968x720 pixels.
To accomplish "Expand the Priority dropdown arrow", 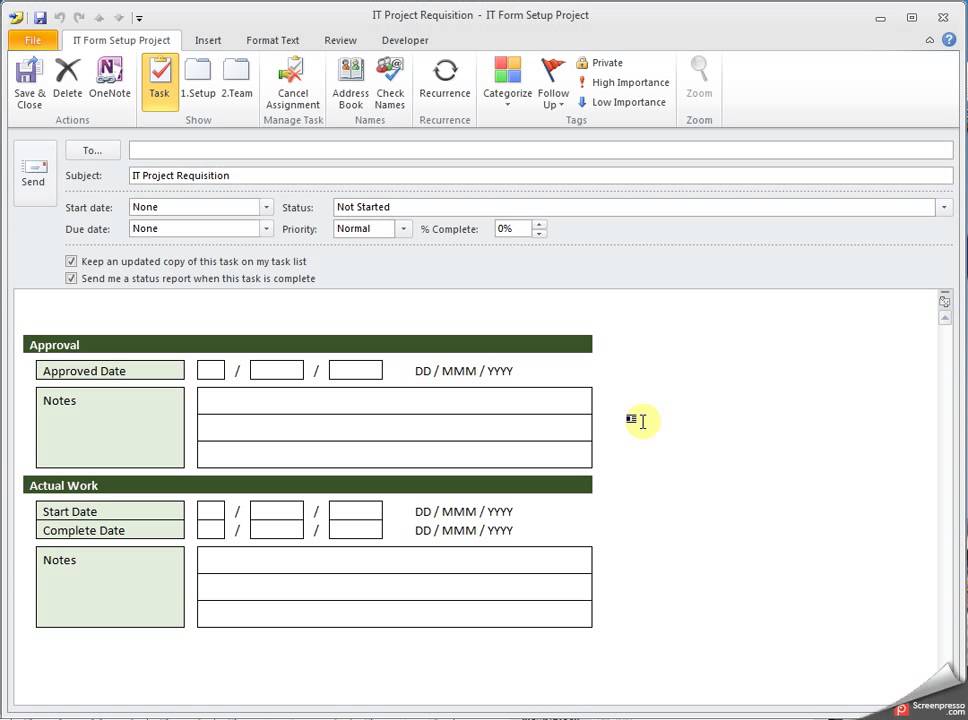I will coord(403,228).
